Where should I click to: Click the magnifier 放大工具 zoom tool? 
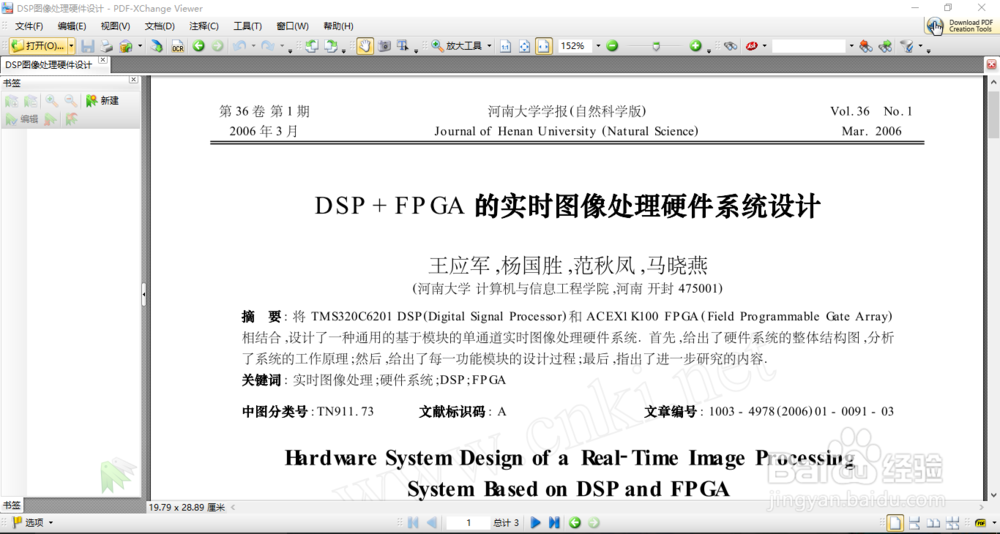tap(457, 46)
